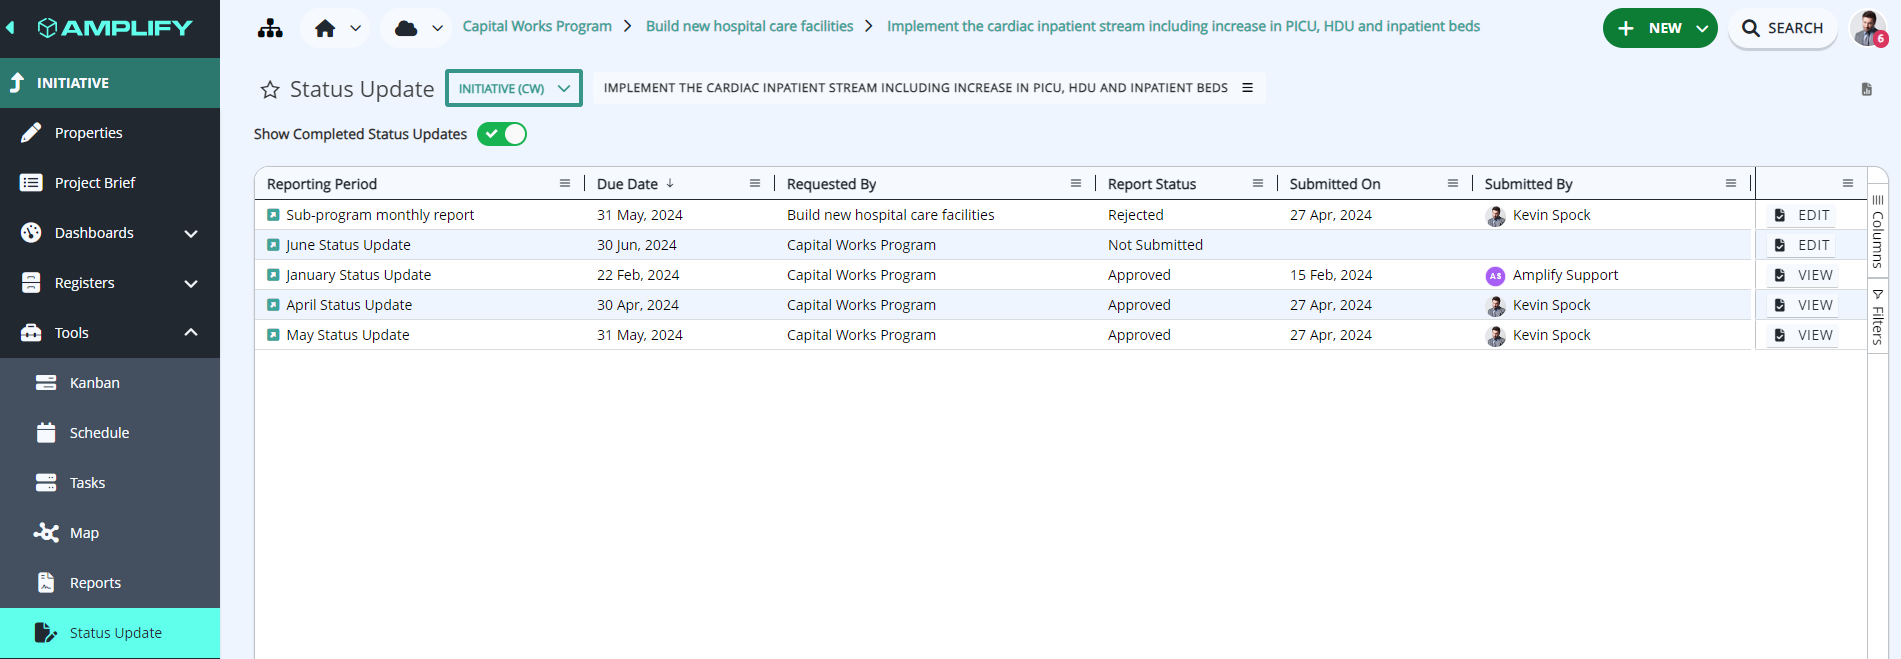Open the Filters side panel
The image size is (1901, 659).
pyautogui.click(x=1878, y=317)
